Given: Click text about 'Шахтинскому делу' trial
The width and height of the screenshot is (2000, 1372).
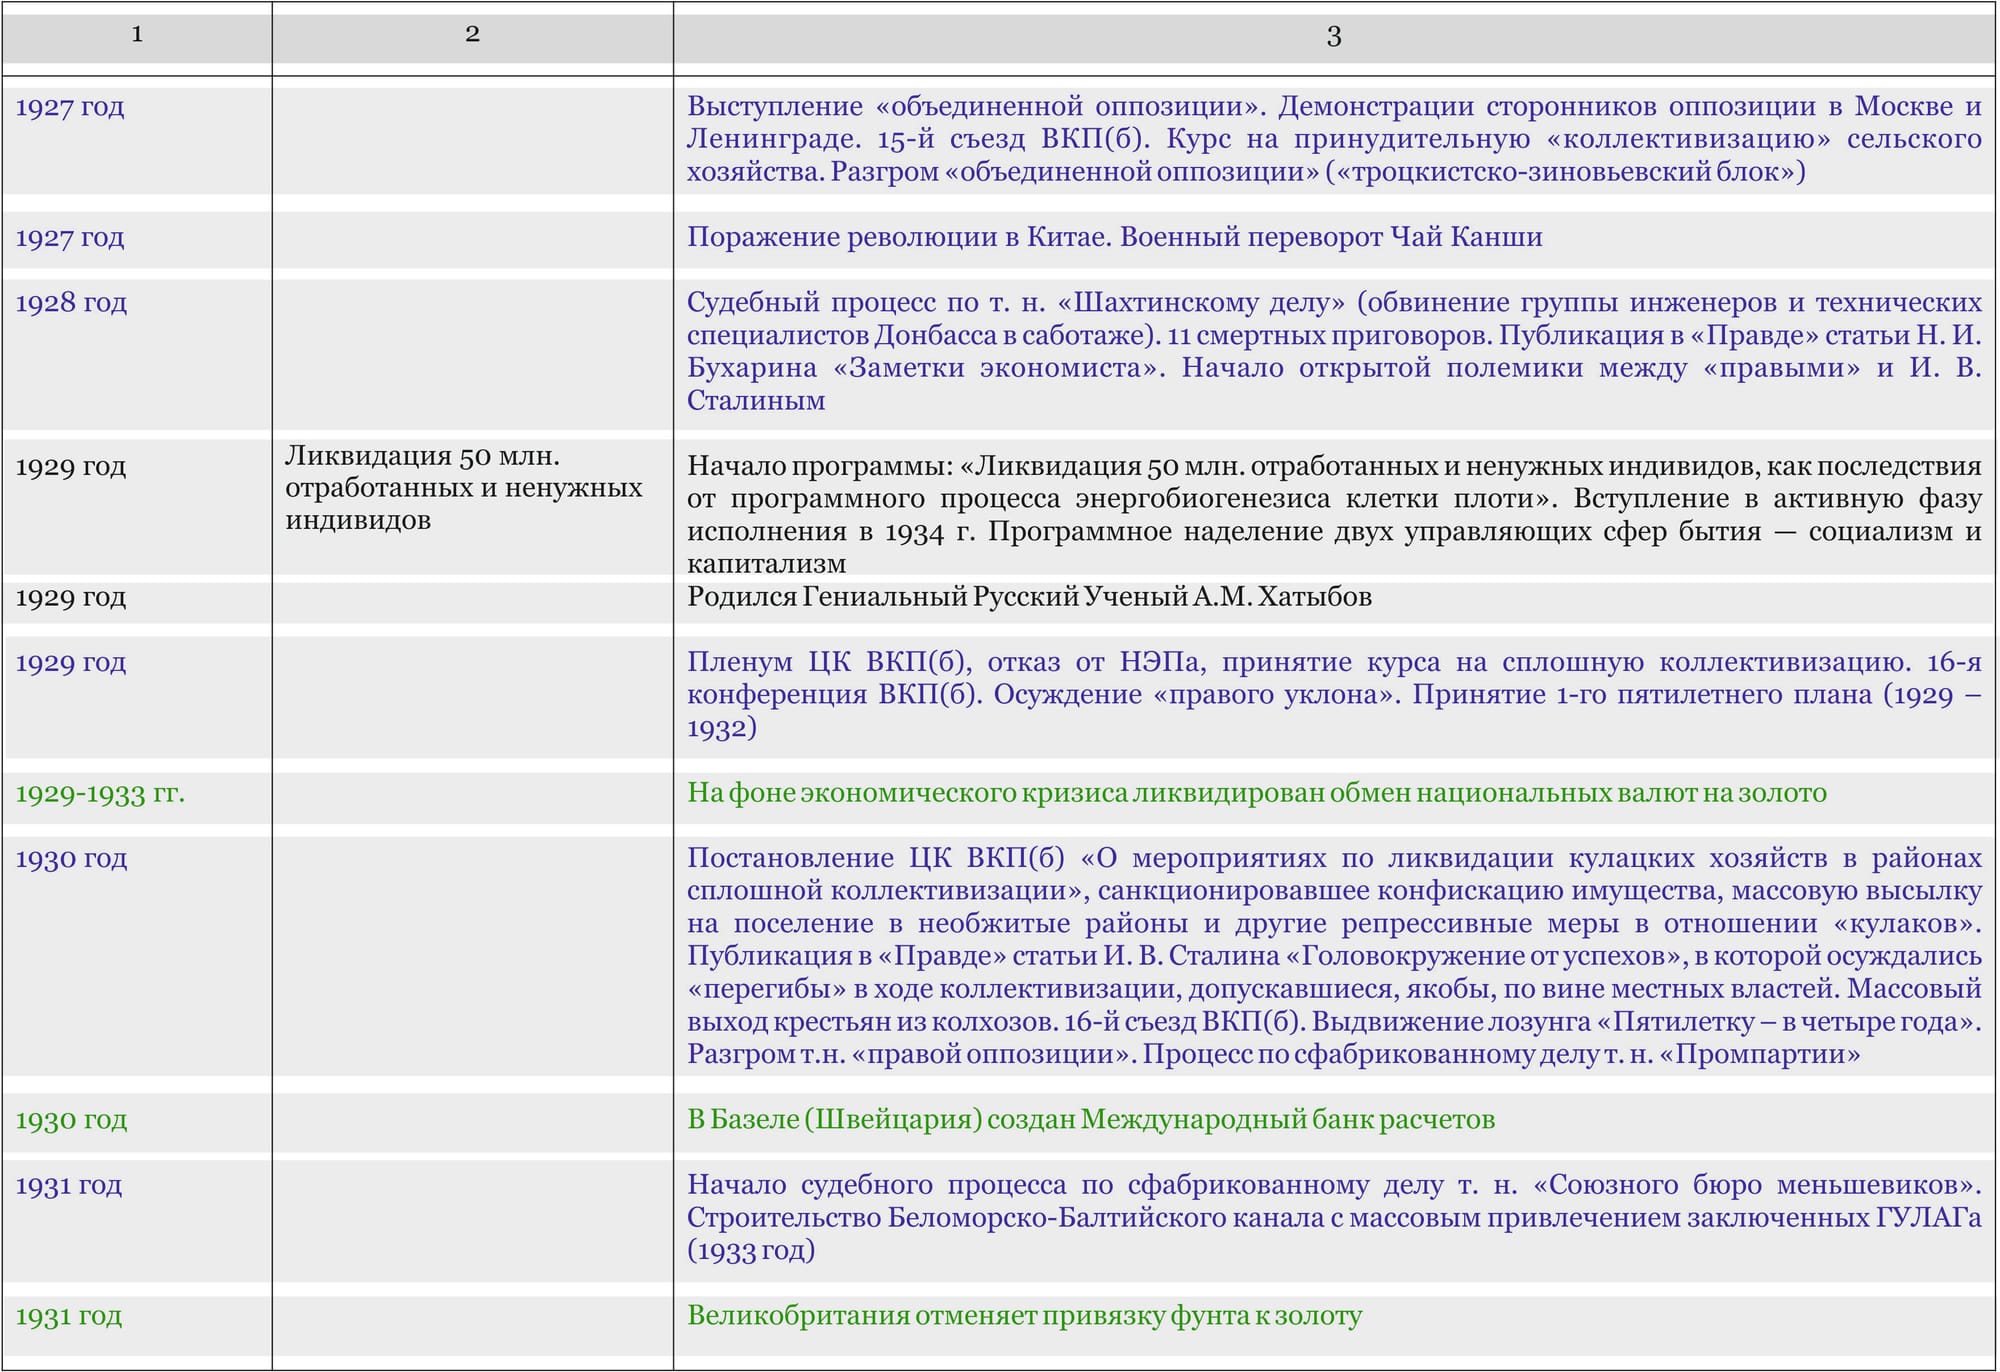Looking at the screenshot, I should 1334,351.
